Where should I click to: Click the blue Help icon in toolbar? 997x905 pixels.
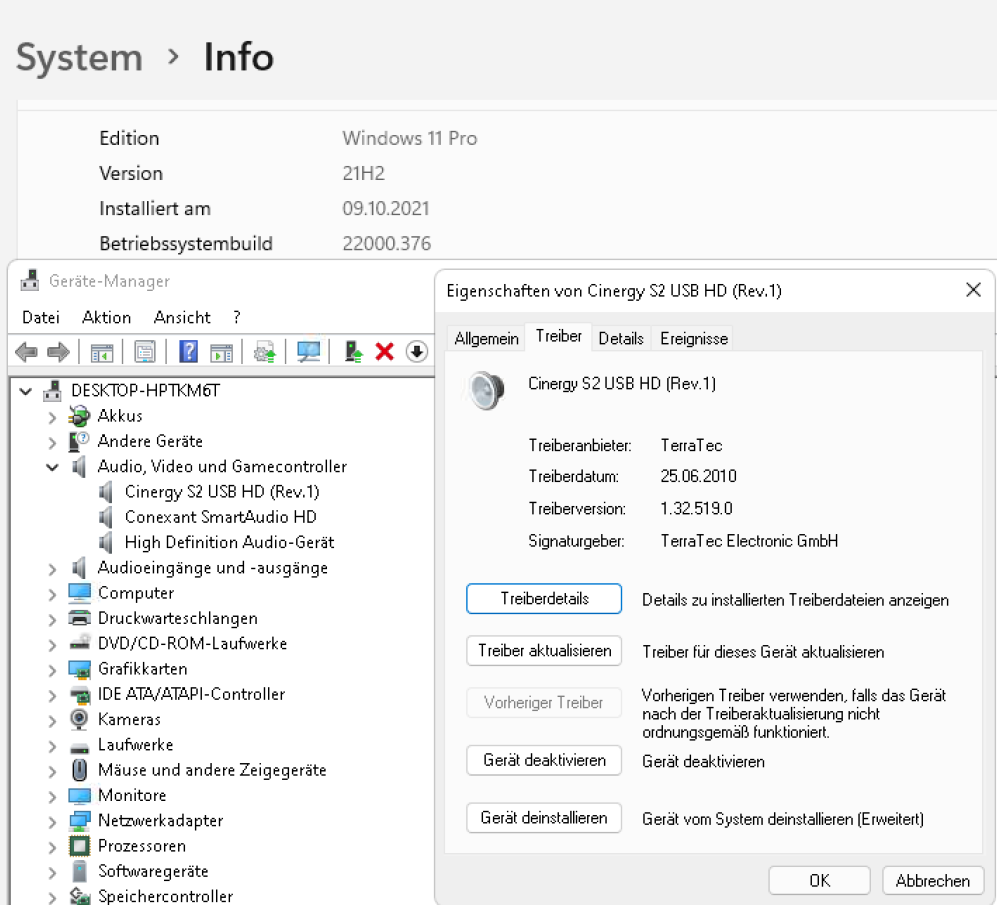(188, 351)
